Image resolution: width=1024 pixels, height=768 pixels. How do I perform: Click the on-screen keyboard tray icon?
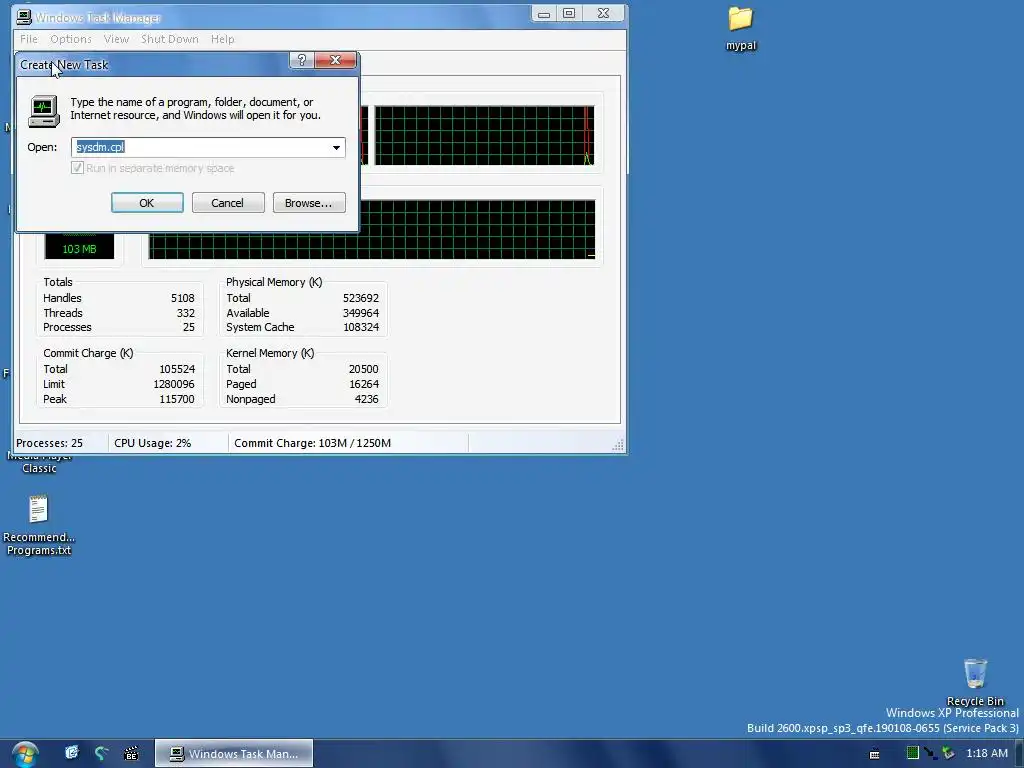874,754
